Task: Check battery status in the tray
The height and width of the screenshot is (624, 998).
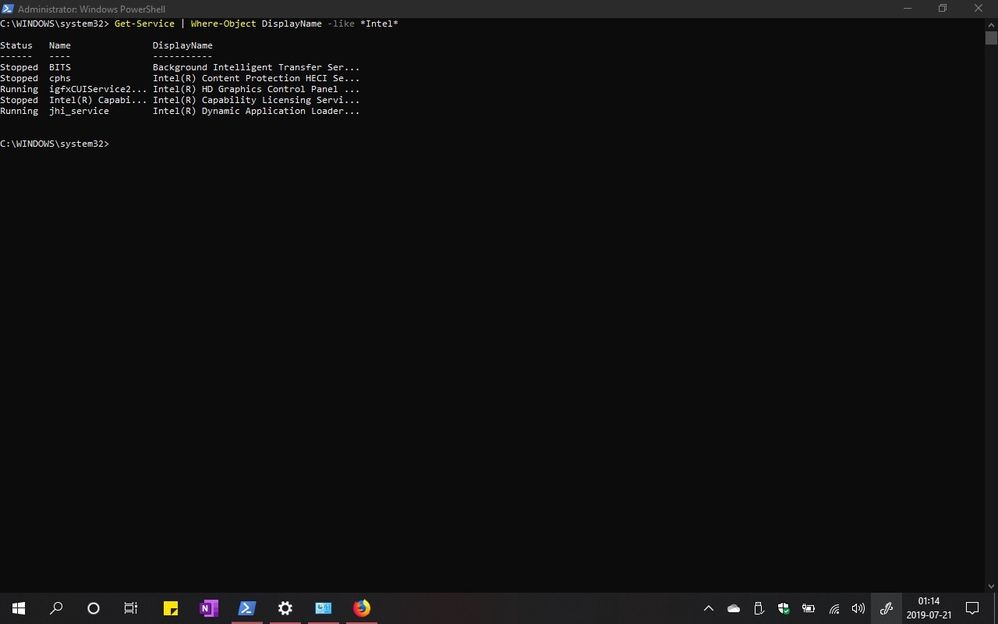Action: pos(808,609)
